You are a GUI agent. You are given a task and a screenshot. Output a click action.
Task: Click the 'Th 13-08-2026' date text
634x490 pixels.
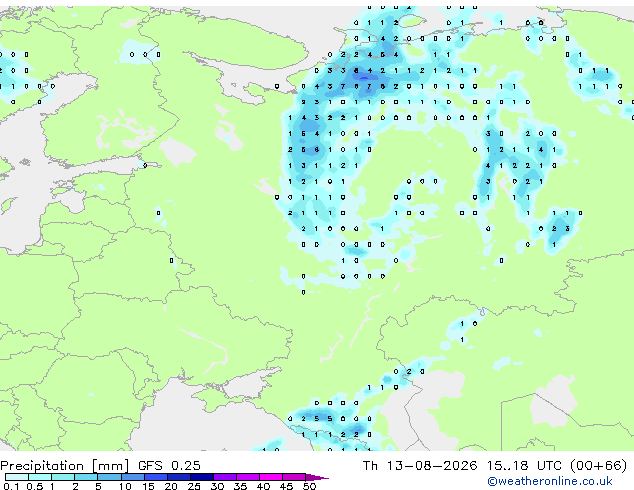420,466
